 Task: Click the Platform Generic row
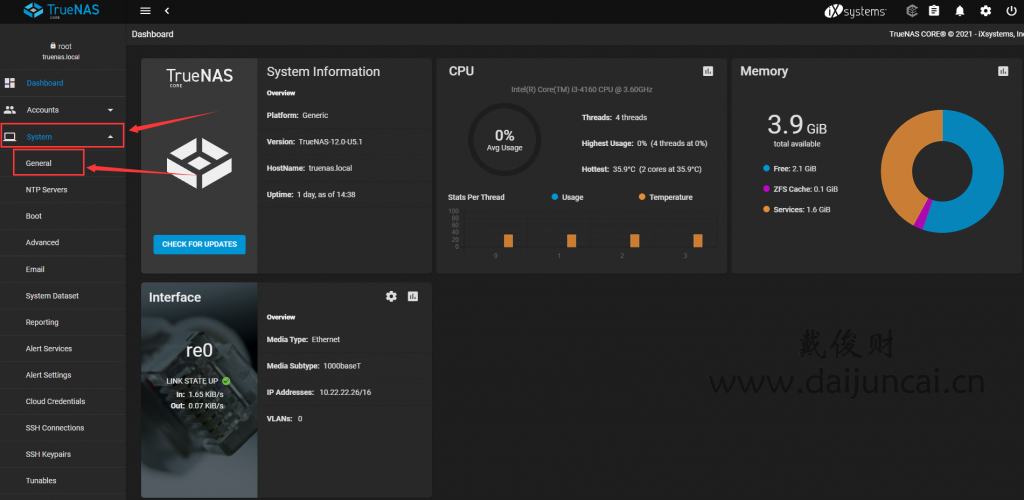tap(344, 115)
